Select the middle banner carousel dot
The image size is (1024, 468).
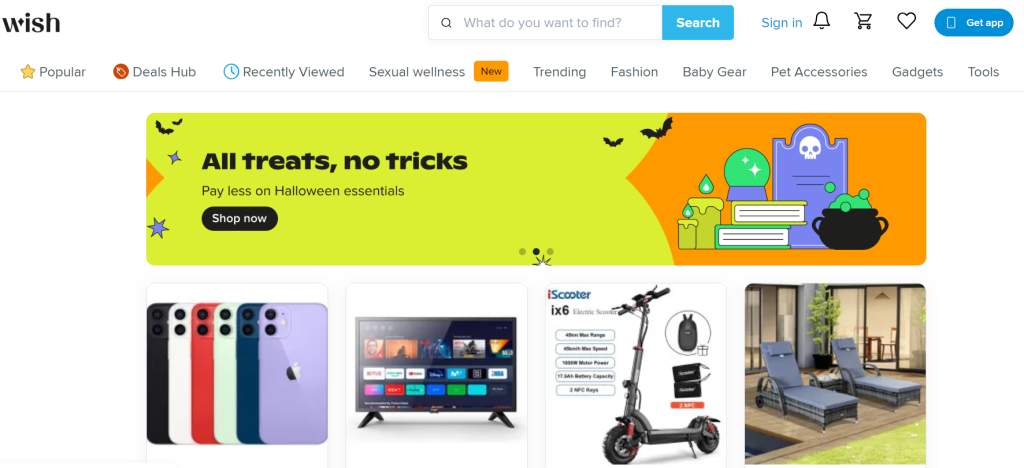click(536, 251)
